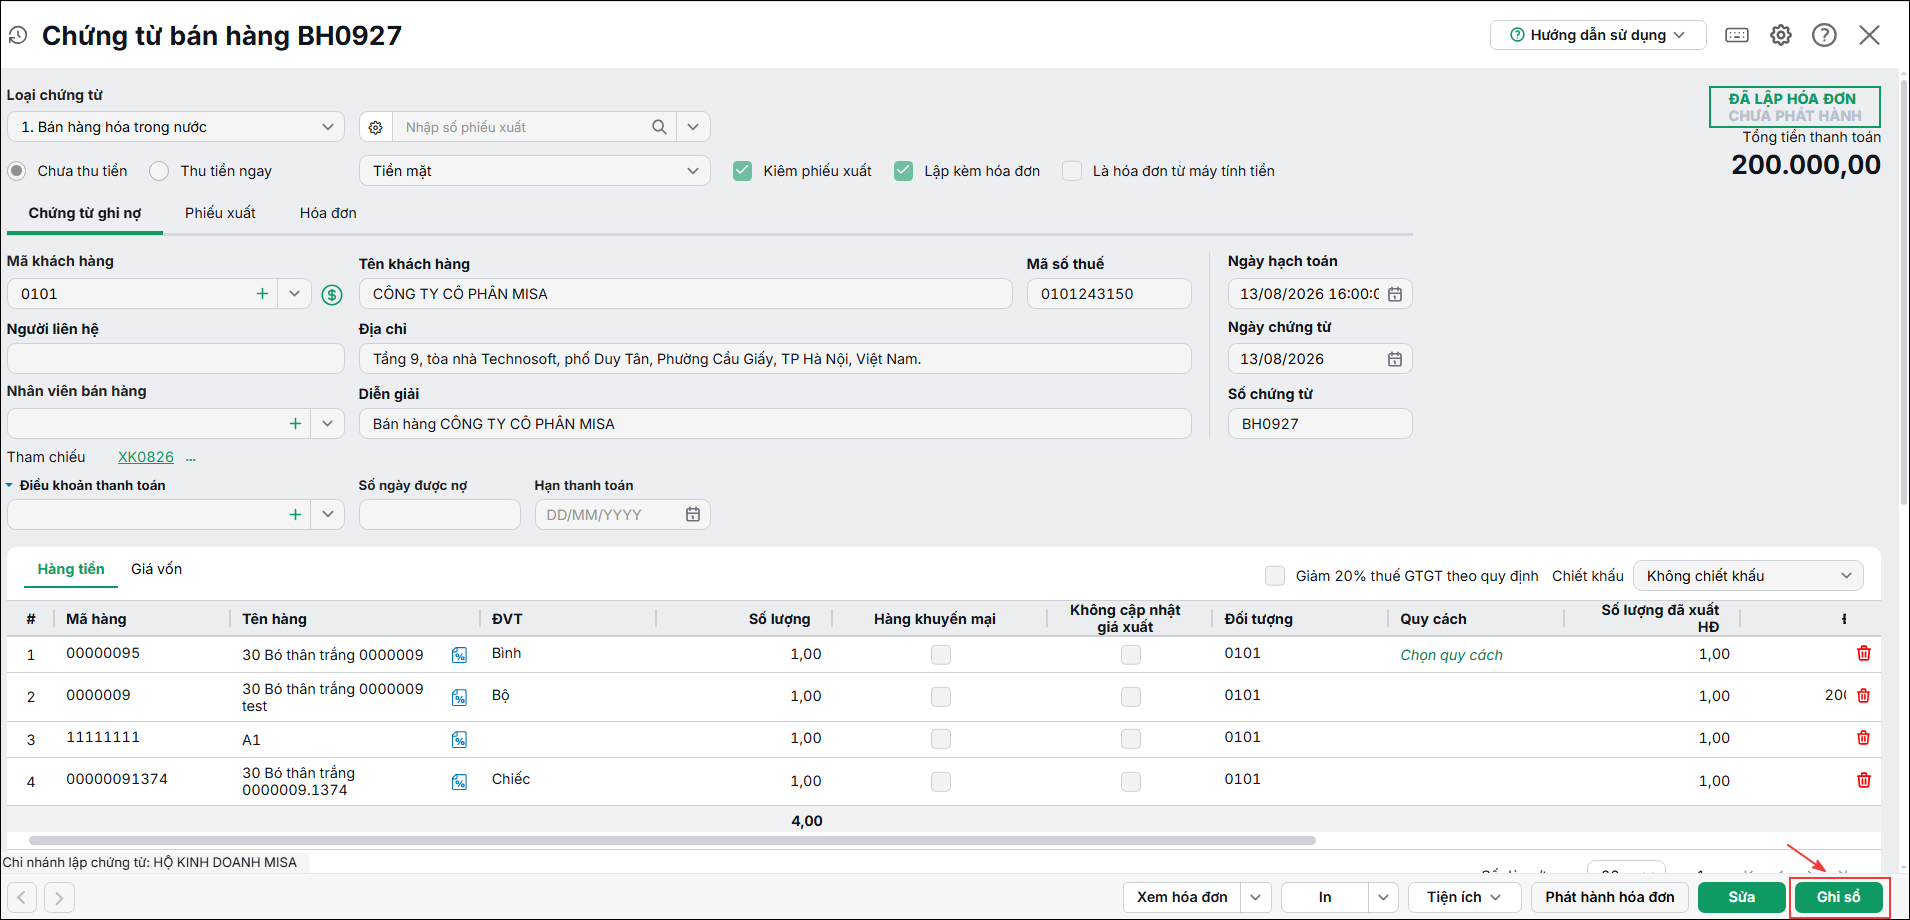1910x920 pixels.
Task: Switch to Hóa đơn tab
Action: click(x=328, y=213)
